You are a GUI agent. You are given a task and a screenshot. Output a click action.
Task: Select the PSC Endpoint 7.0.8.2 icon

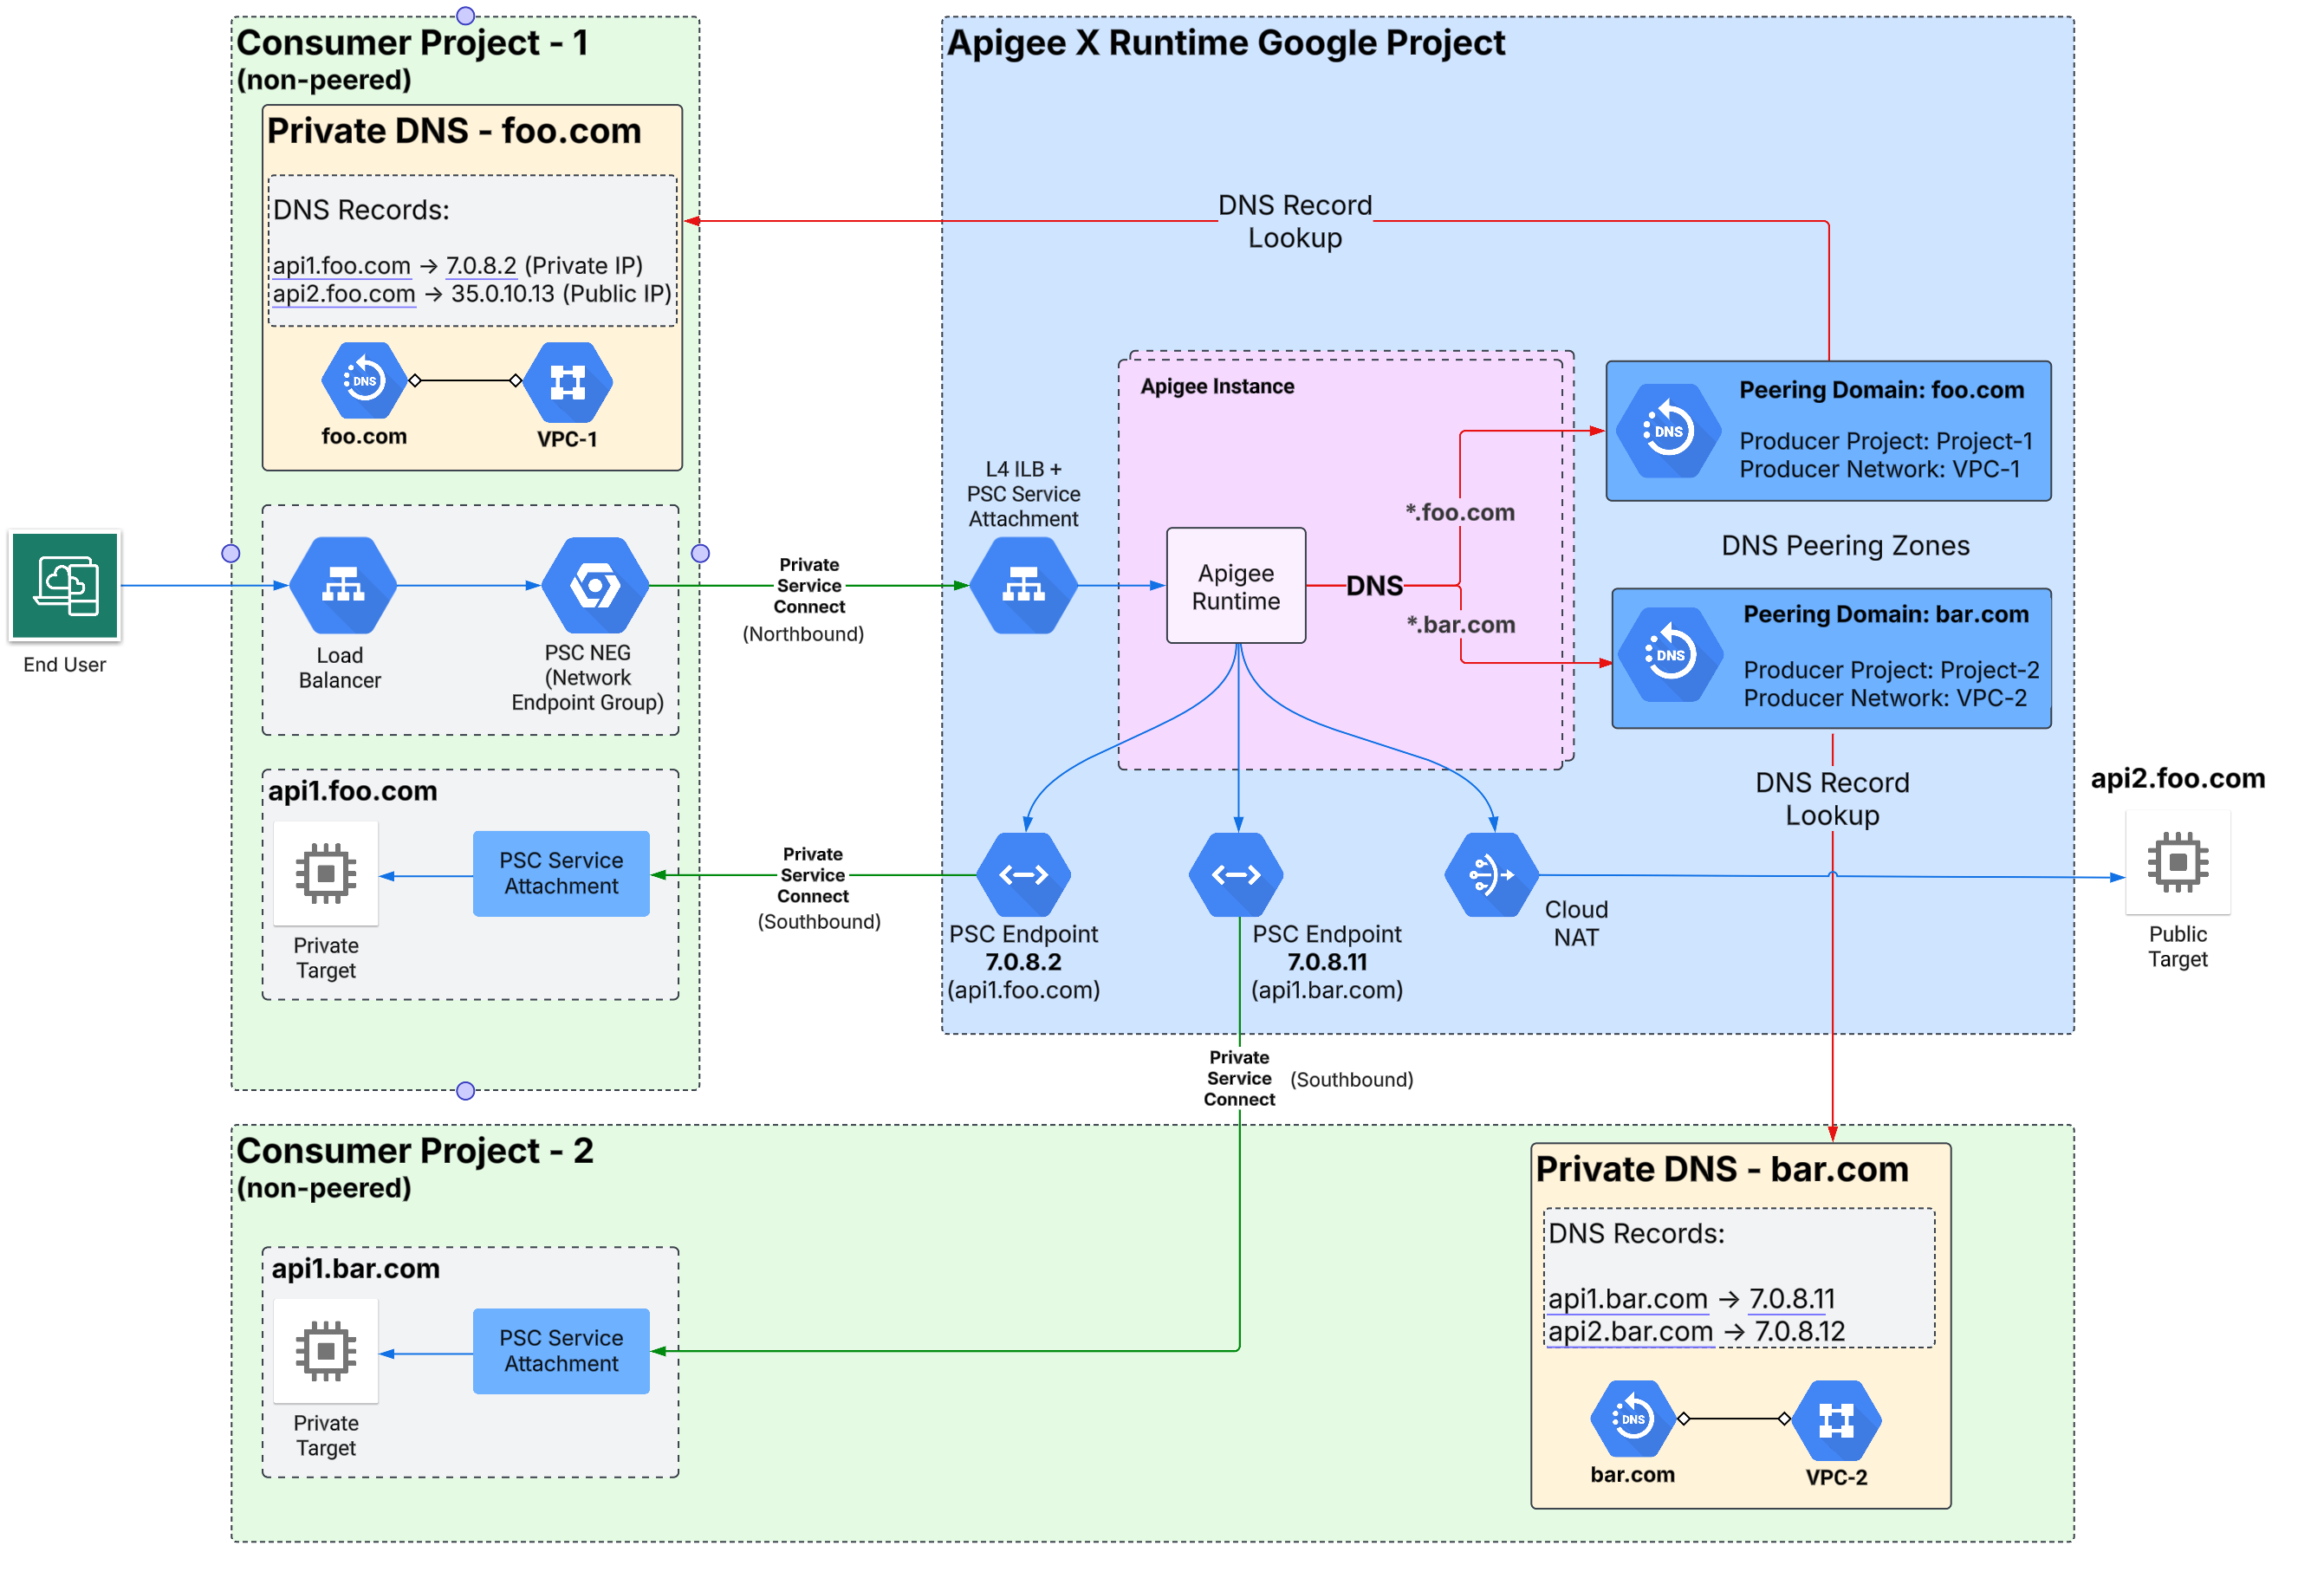[1023, 875]
